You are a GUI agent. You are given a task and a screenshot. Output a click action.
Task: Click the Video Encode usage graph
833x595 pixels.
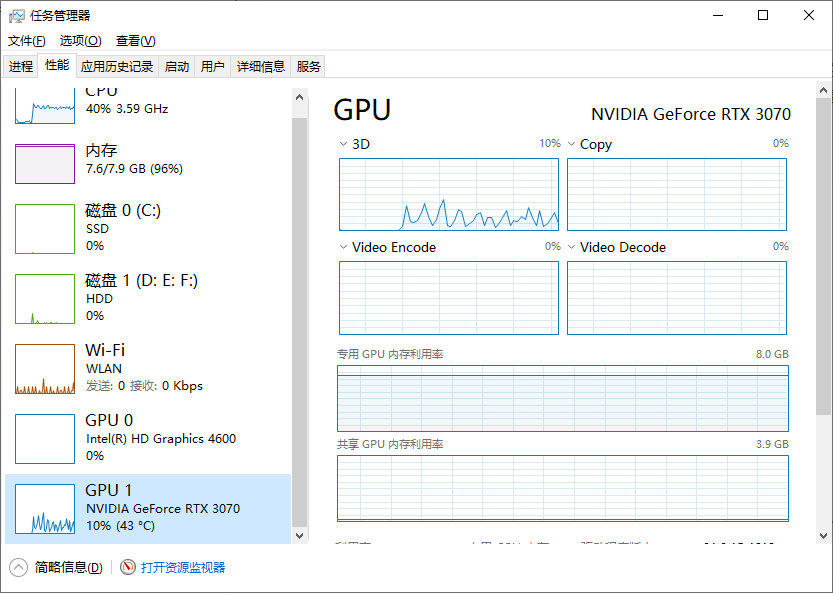449,298
